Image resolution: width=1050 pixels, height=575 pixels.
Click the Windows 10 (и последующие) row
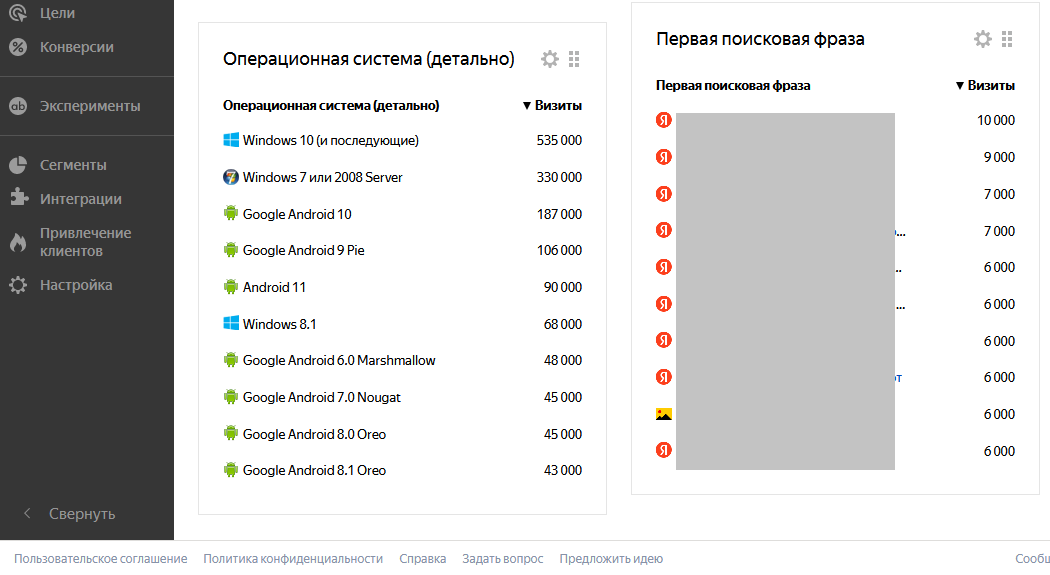(402, 141)
